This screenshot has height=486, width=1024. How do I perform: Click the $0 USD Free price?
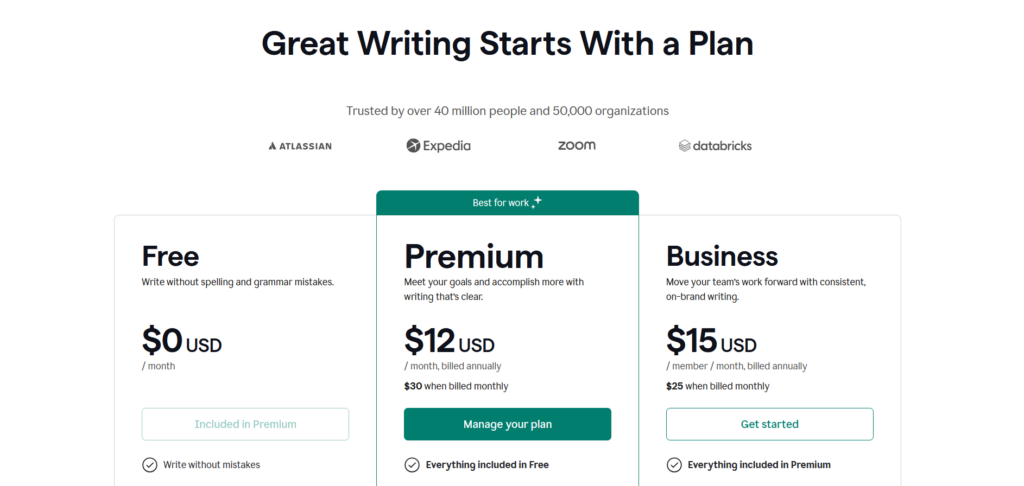tap(181, 342)
